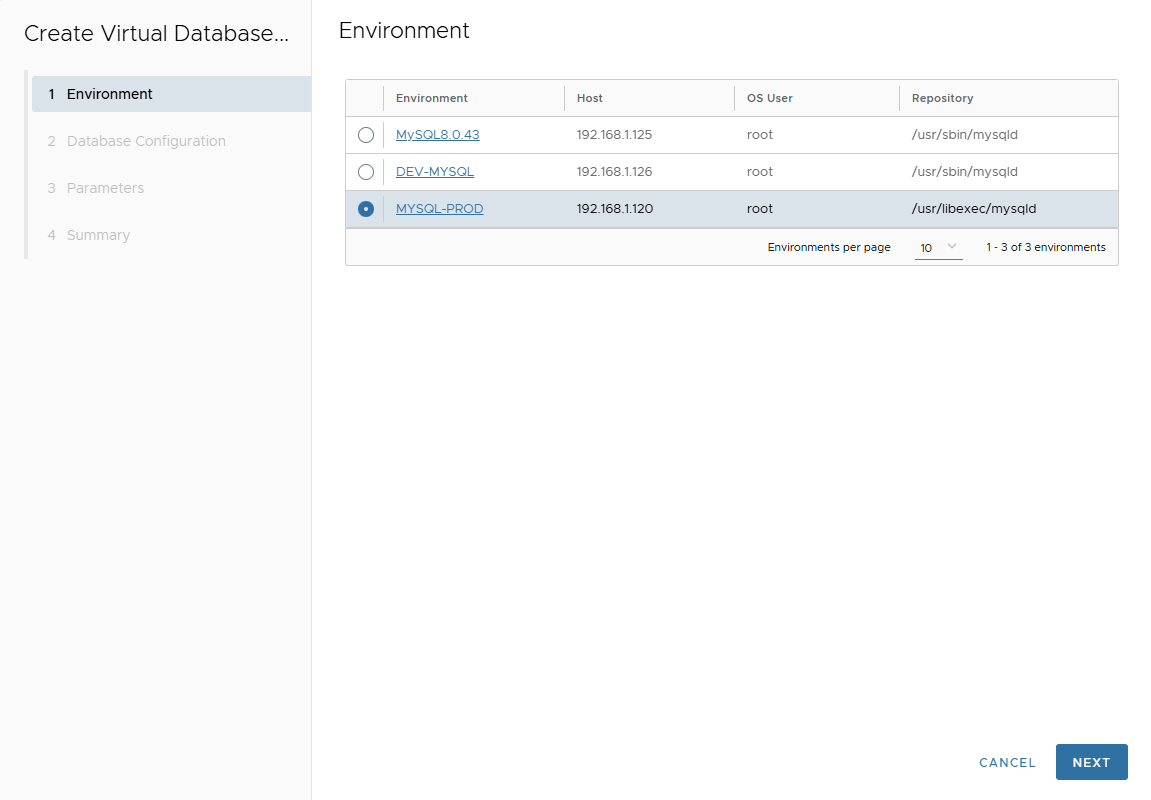The image size is (1151, 800).
Task: Click the Repository column header
Action: pyautogui.click(x=942, y=98)
